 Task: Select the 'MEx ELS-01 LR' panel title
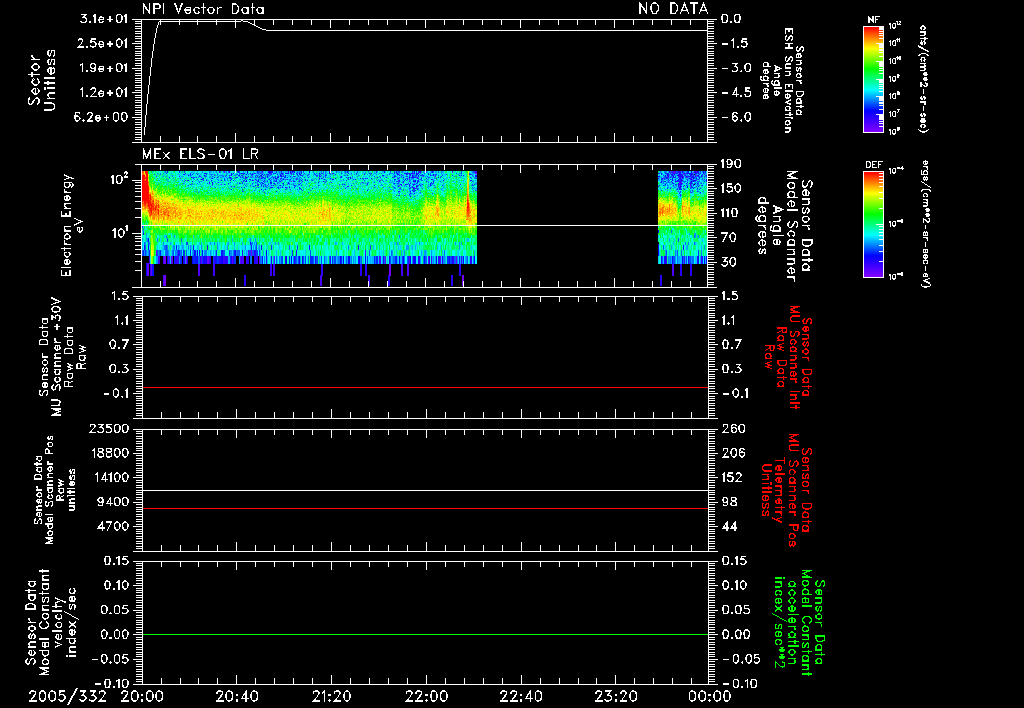pos(200,154)
